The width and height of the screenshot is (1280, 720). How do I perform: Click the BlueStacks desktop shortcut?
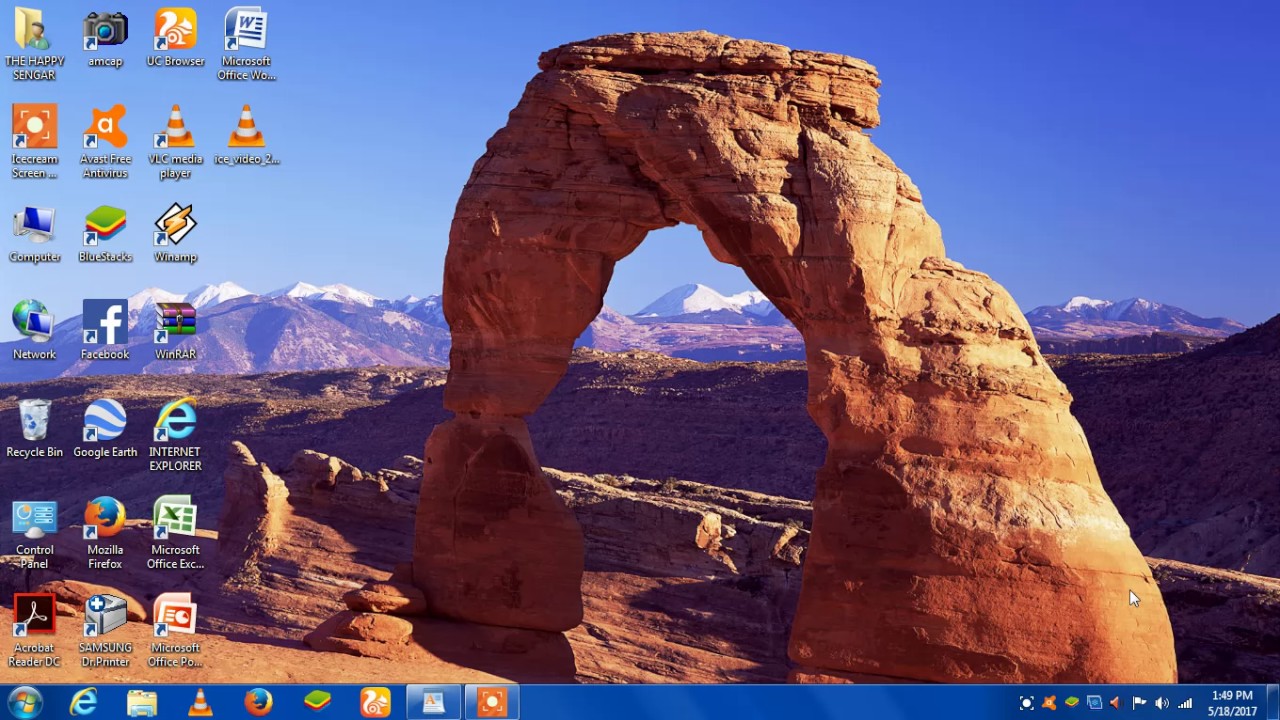[105, 233]
